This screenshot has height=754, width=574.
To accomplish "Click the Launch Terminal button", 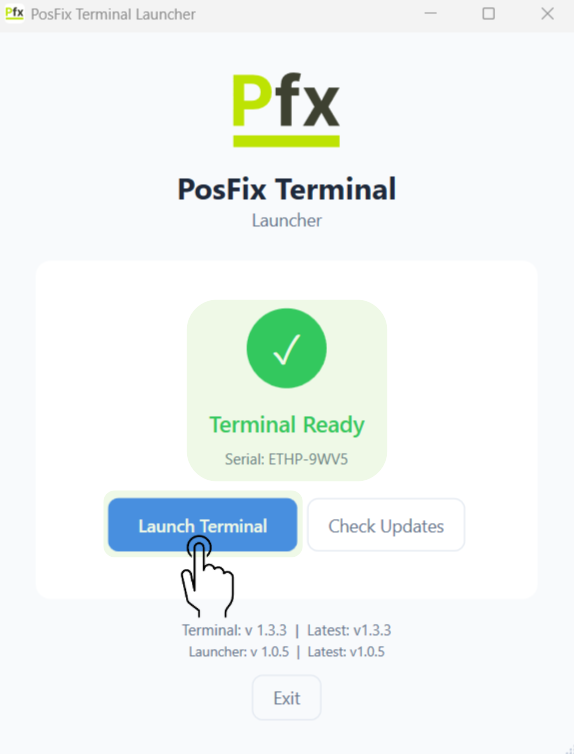I will tap(202, 525).
